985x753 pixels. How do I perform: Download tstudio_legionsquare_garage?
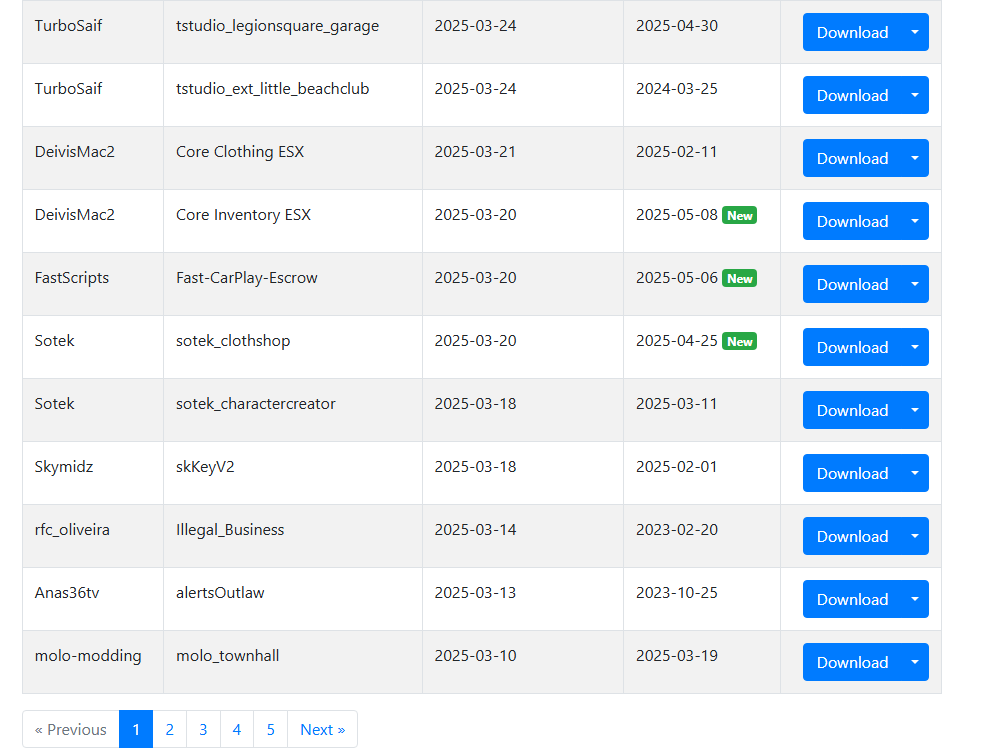(x=852, y=32)
